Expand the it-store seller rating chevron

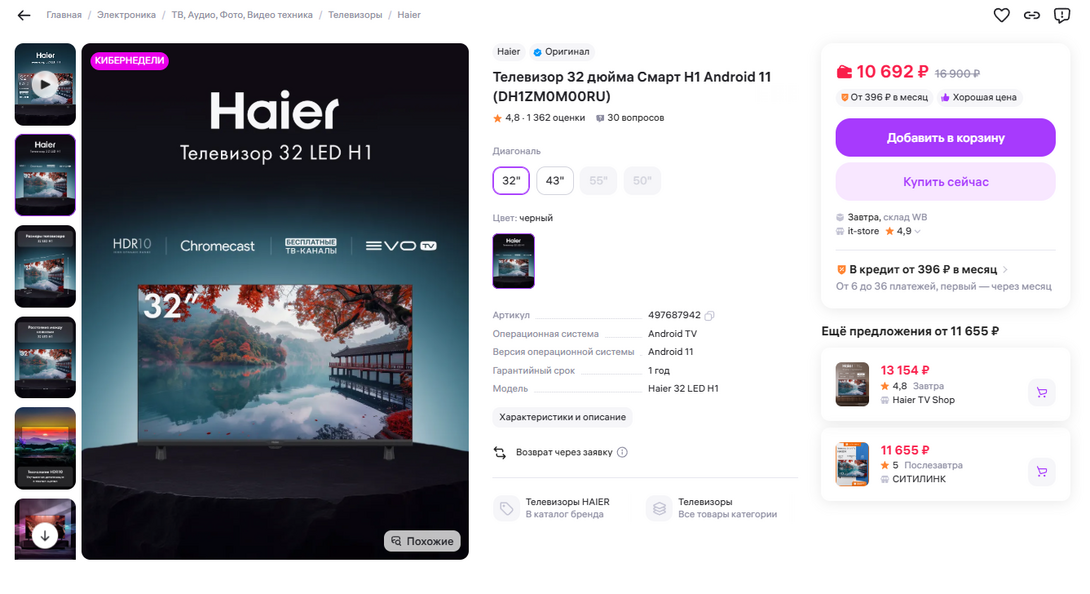pos(918,232)
